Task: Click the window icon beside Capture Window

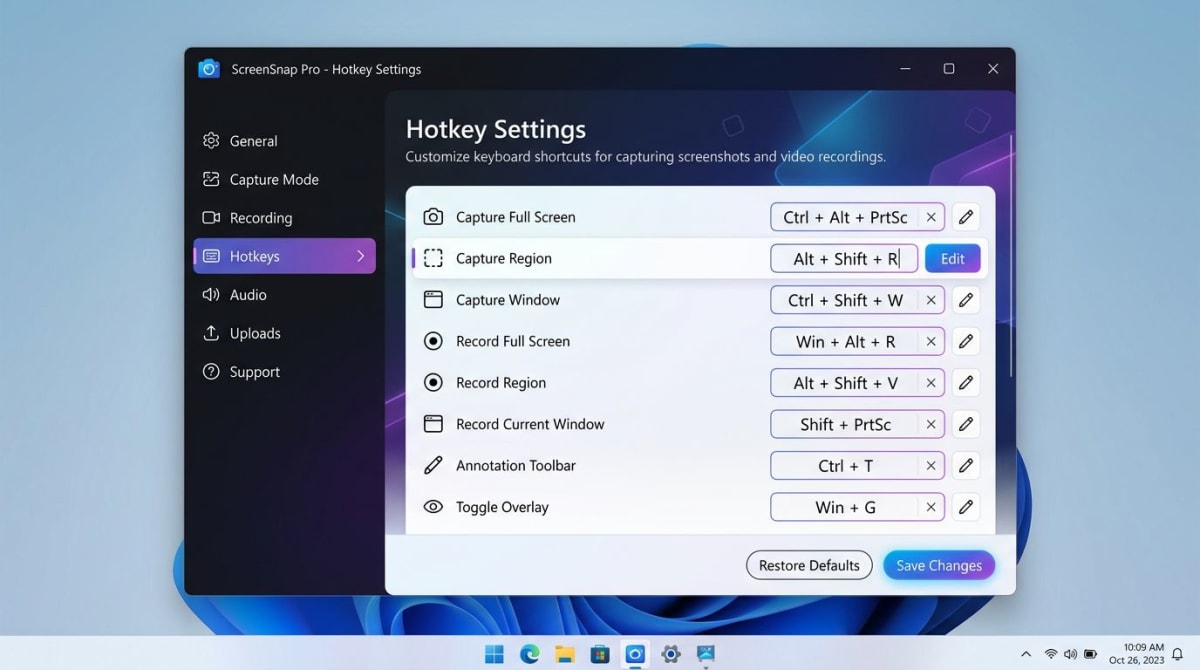Action: [x=433, y=299]
